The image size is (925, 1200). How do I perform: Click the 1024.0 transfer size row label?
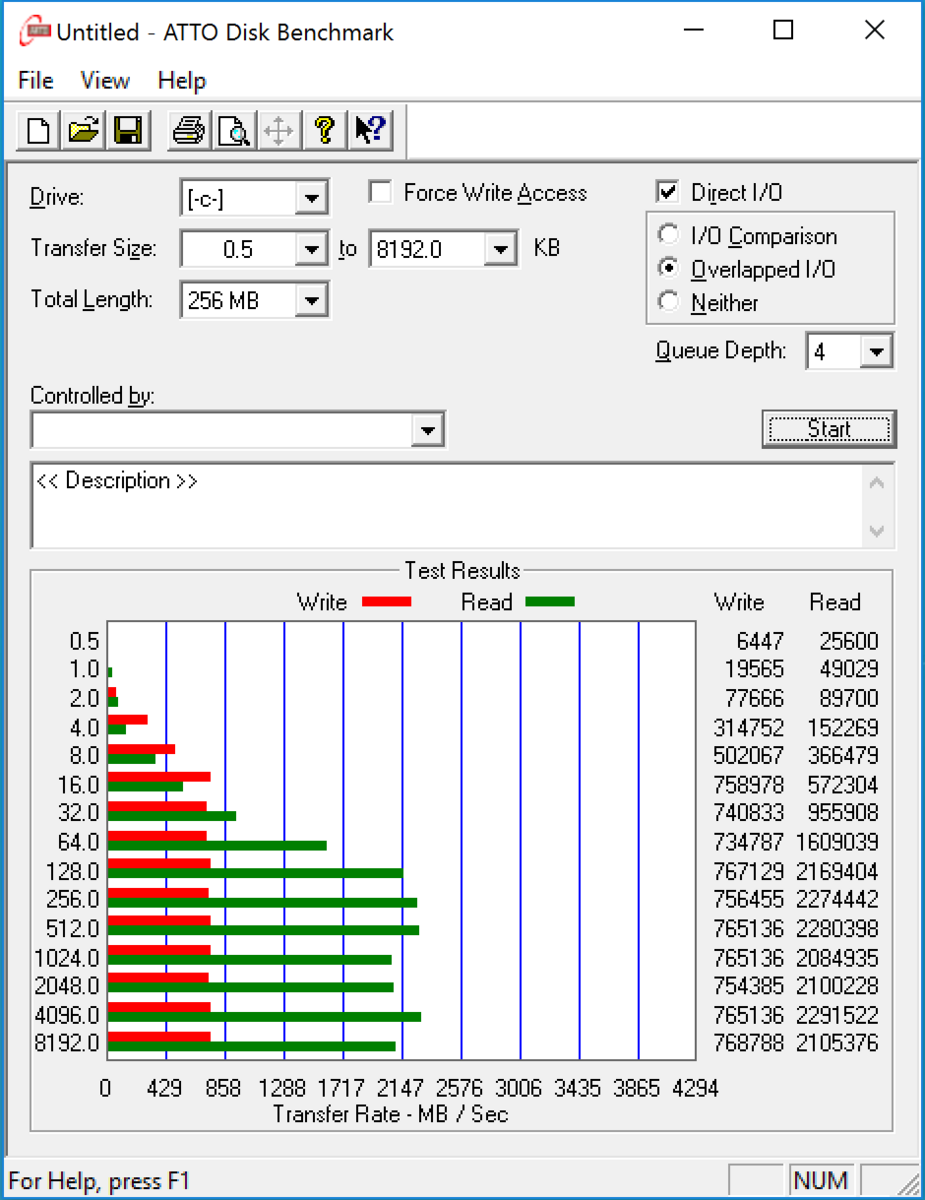[67, 958]
